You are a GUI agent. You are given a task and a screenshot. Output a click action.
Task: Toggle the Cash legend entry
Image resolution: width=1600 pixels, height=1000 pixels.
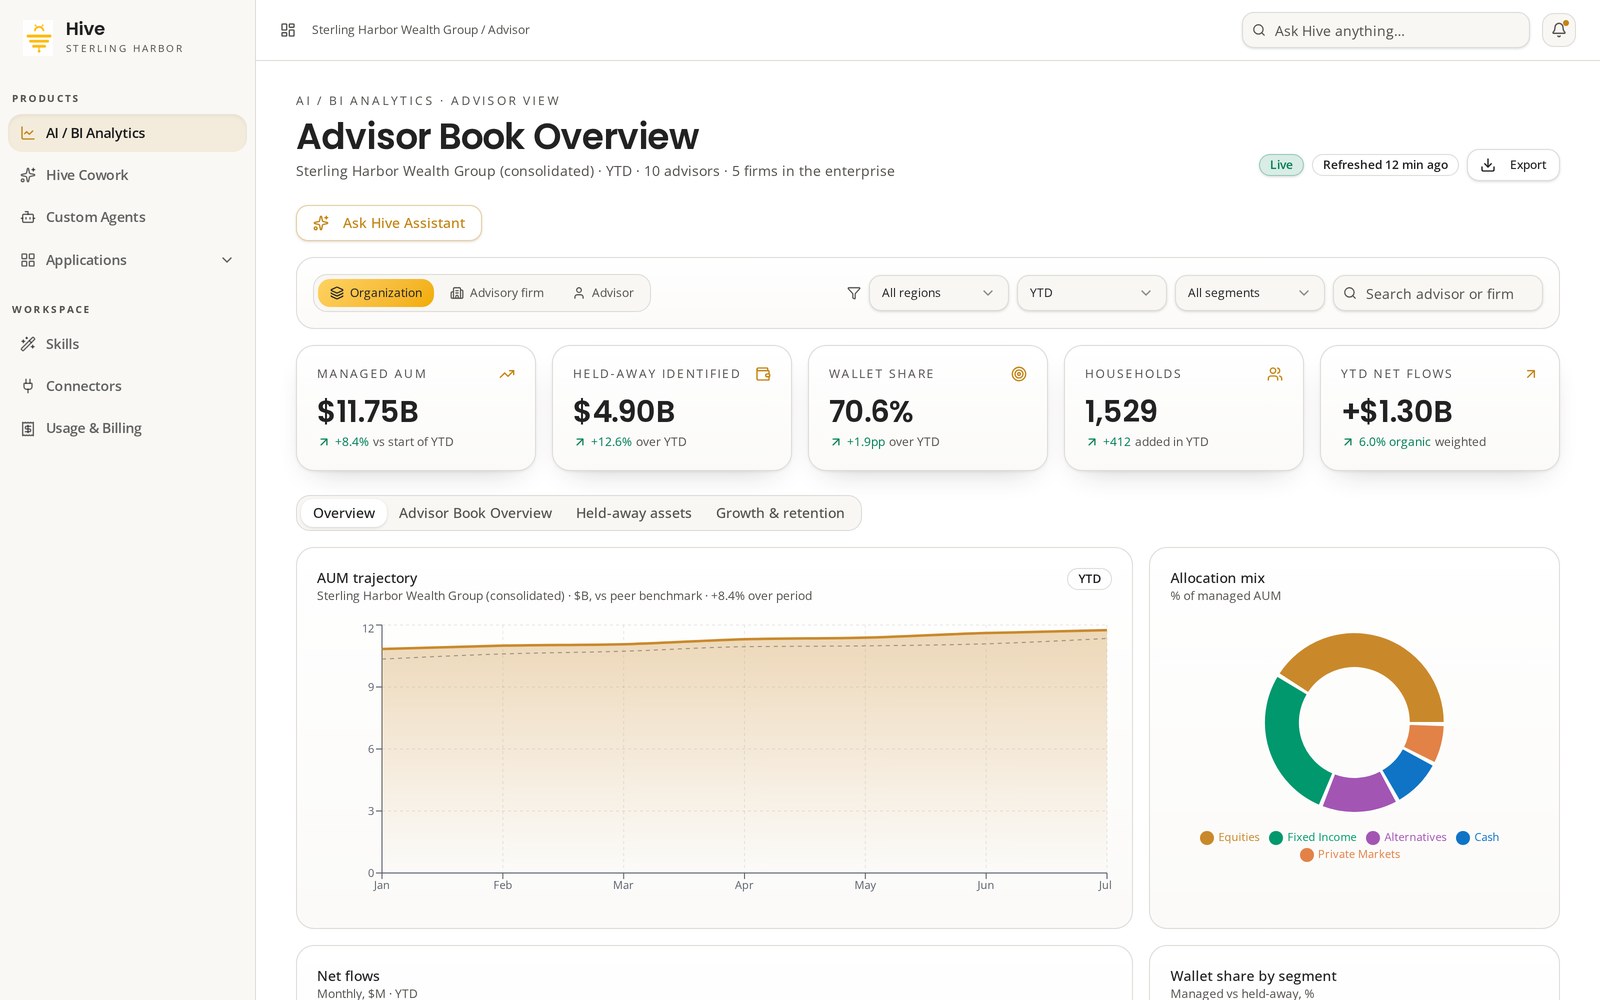(x=1477, y=838)
